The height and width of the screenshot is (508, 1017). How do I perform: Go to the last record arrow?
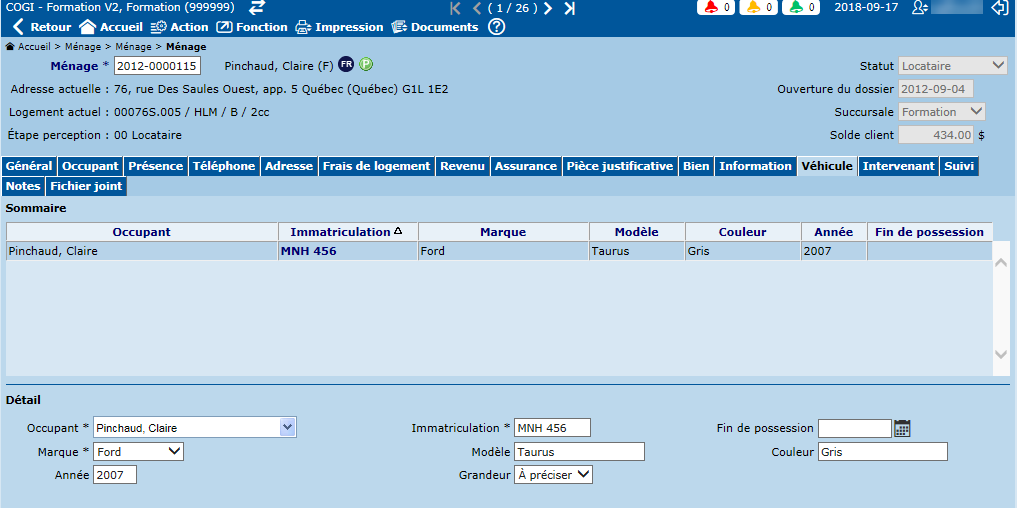coord(570,8)
